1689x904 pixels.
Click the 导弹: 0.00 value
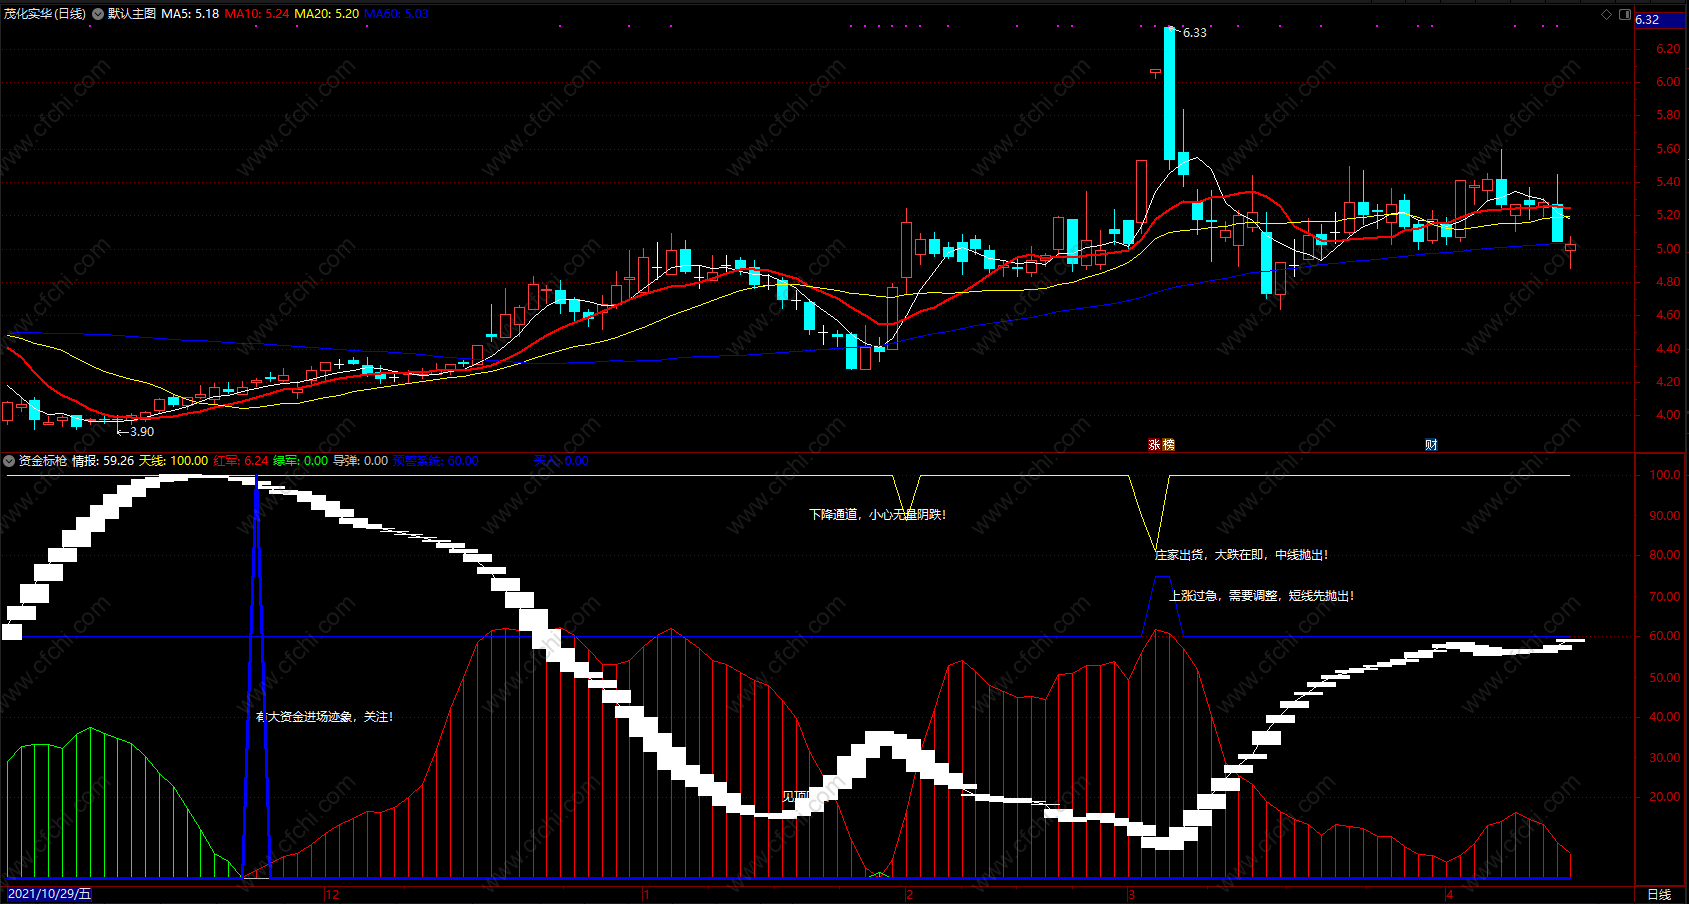[x=360, y=461]
